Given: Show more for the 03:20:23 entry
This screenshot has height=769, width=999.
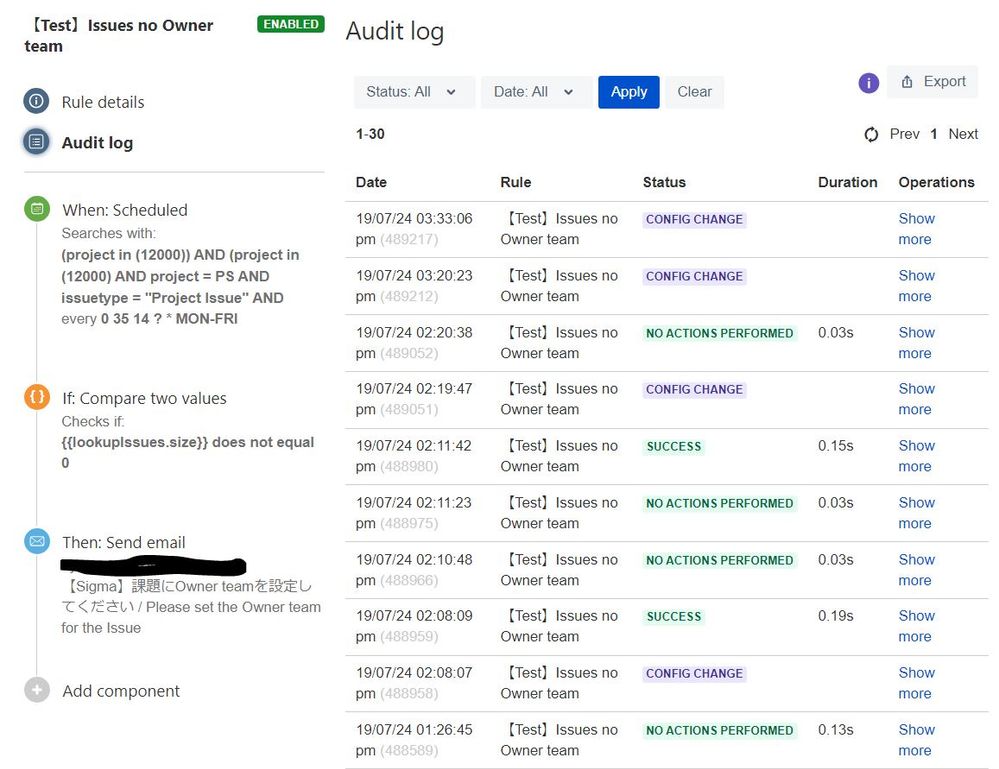Looking at the screenshot, I should click(916, 285).
